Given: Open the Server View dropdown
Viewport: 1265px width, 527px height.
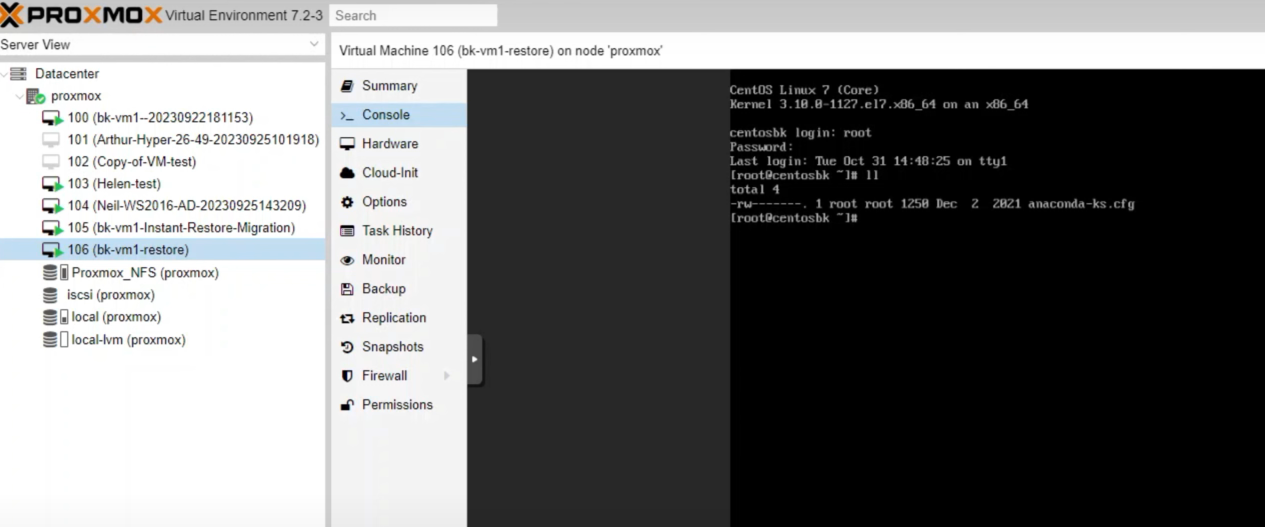Looking at the screenshot, I should [314, 45].
